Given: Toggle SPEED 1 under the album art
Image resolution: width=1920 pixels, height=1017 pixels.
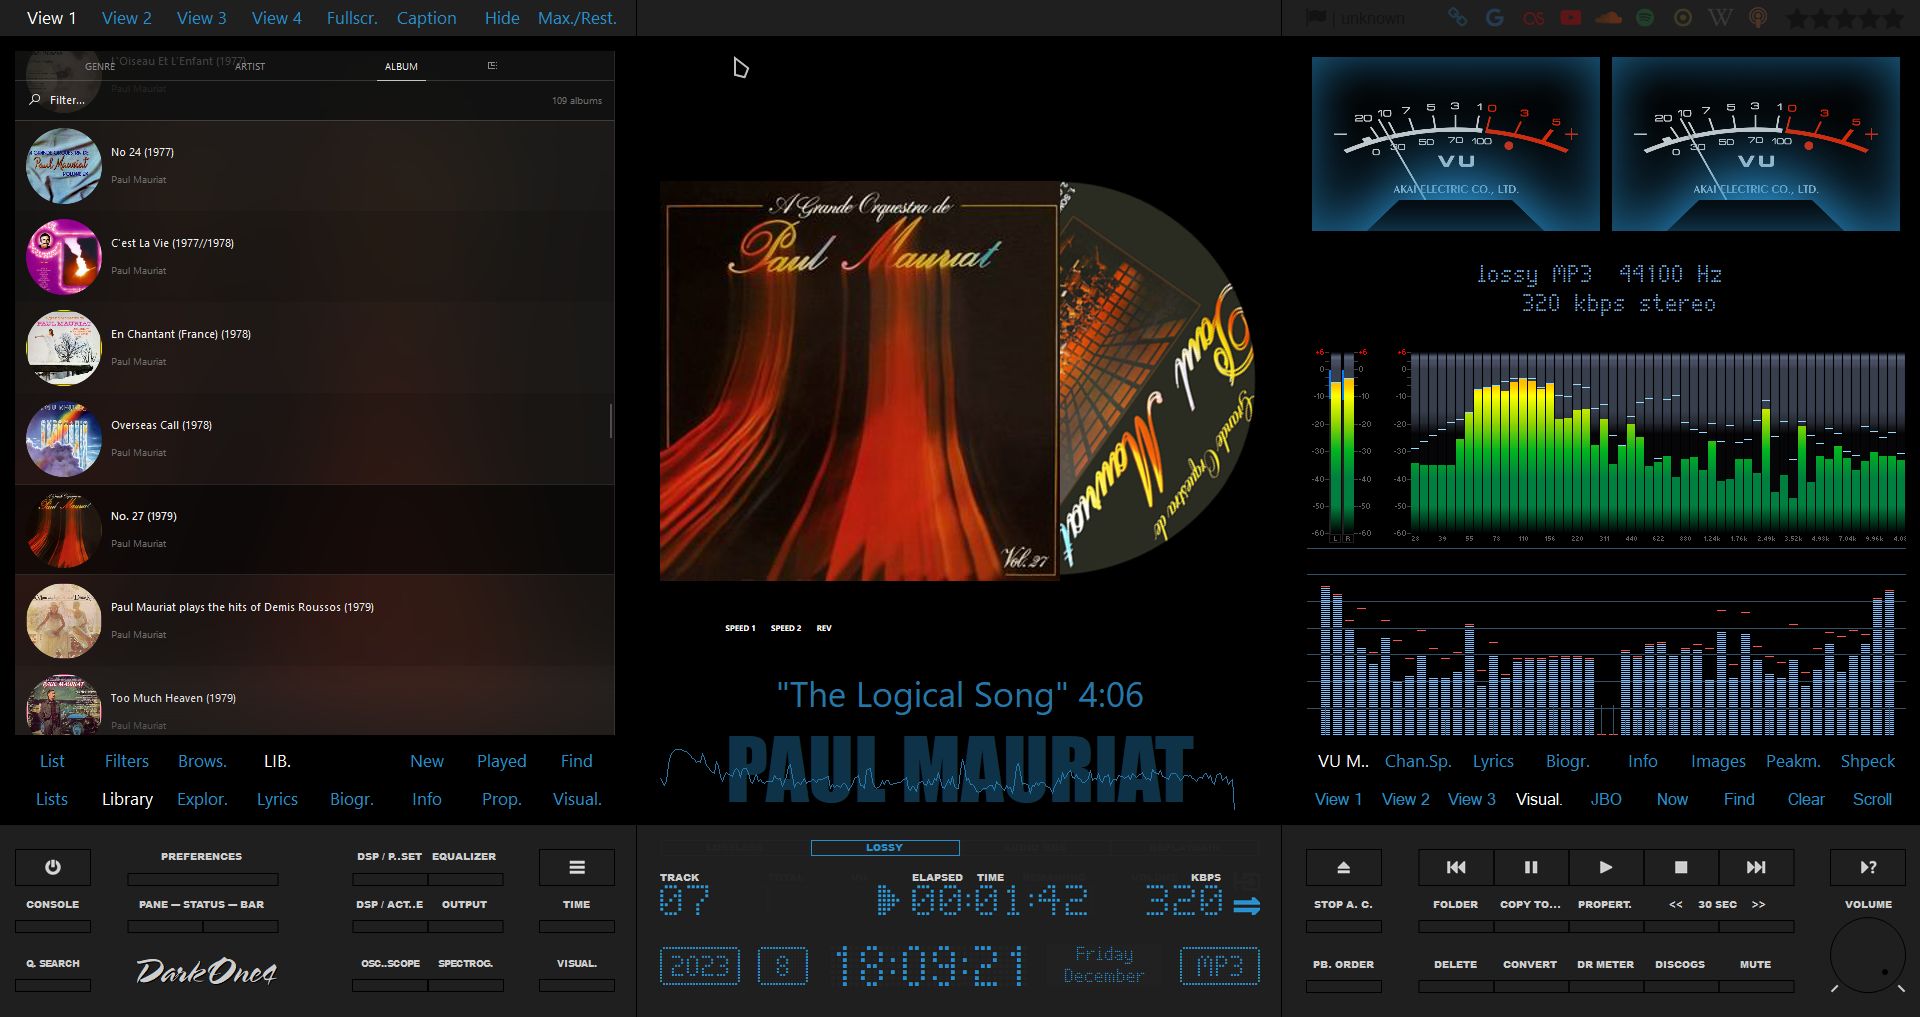Looking at the screenshot, I should pos(740,628).
